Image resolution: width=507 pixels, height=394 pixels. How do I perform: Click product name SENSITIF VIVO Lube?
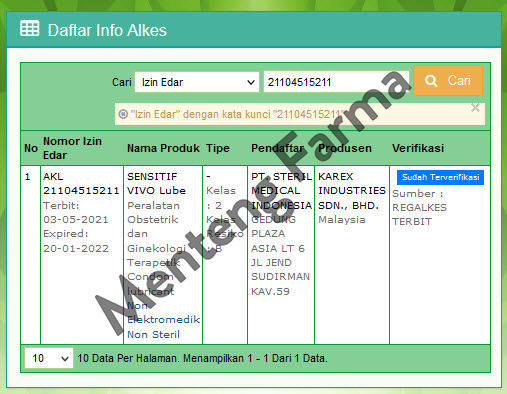[156, 183]
